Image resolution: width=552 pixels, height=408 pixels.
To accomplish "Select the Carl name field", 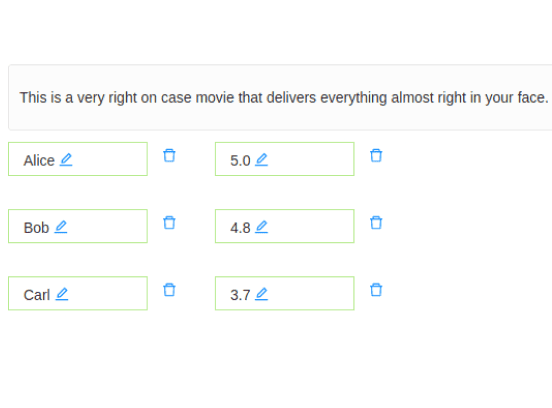I will coord(78,293).
